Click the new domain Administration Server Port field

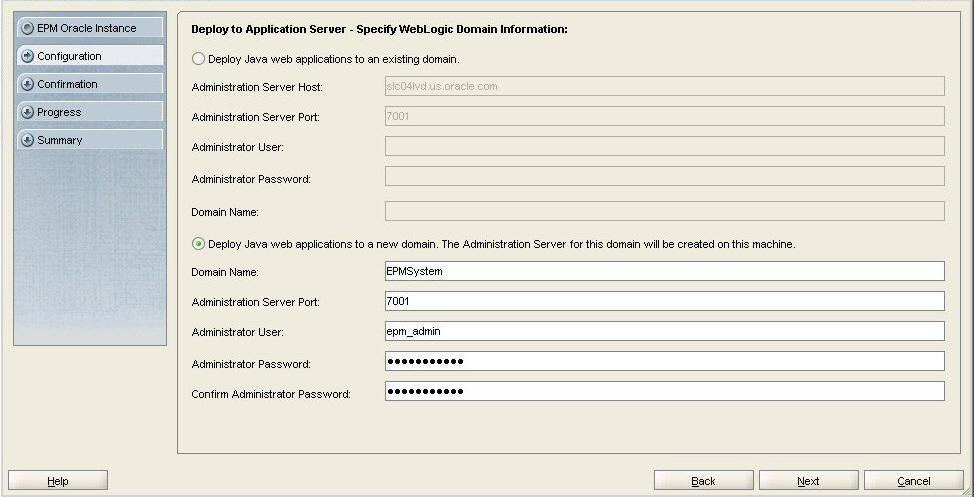pyautogui.click(x=665, y=301)
